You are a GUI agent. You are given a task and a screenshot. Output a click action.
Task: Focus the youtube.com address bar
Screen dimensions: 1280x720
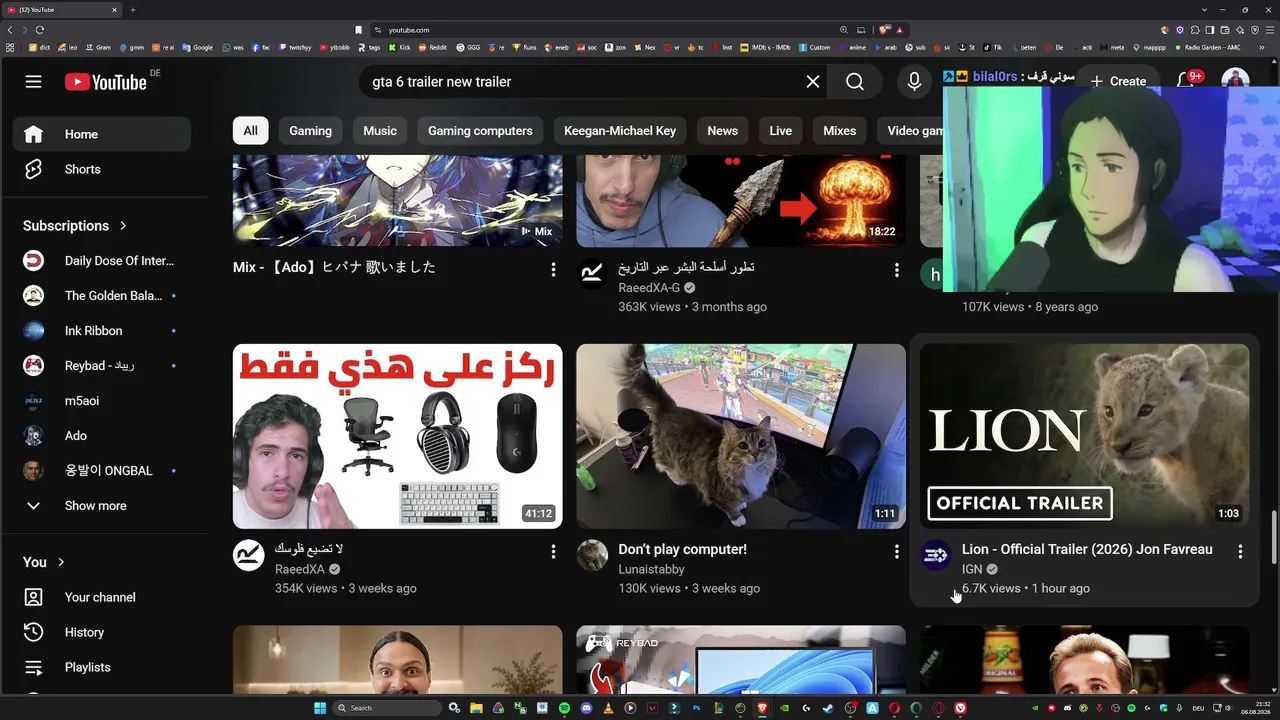pos(600,30)
